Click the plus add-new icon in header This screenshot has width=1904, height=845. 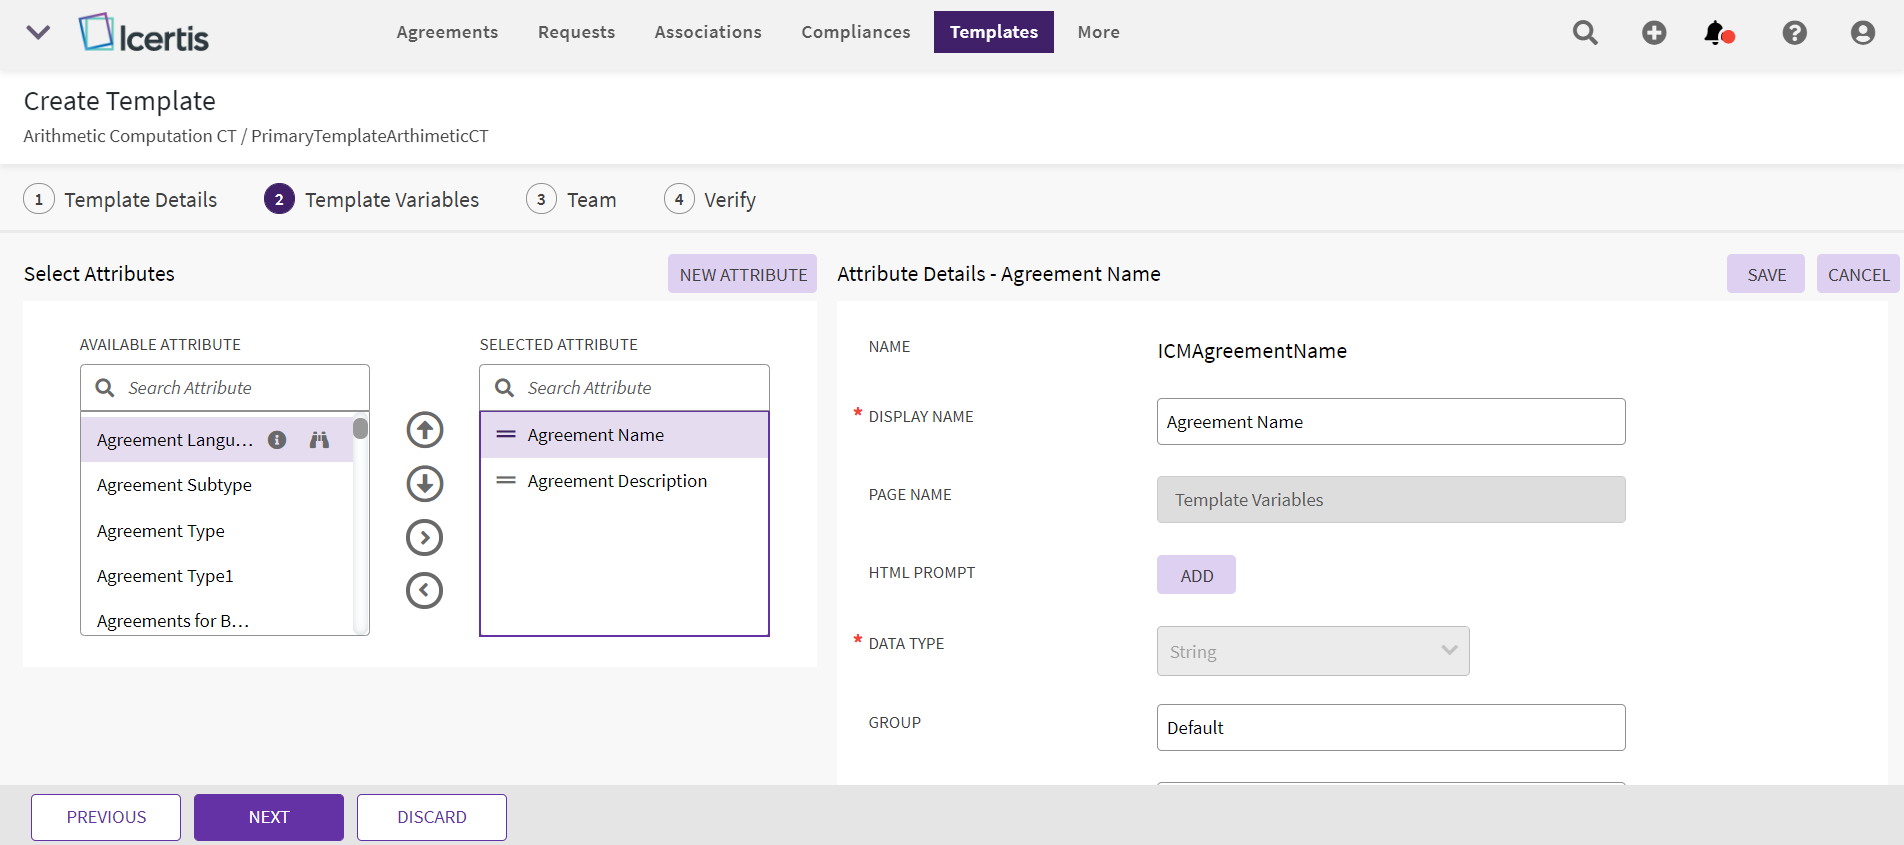click(x=1654, y=33)
